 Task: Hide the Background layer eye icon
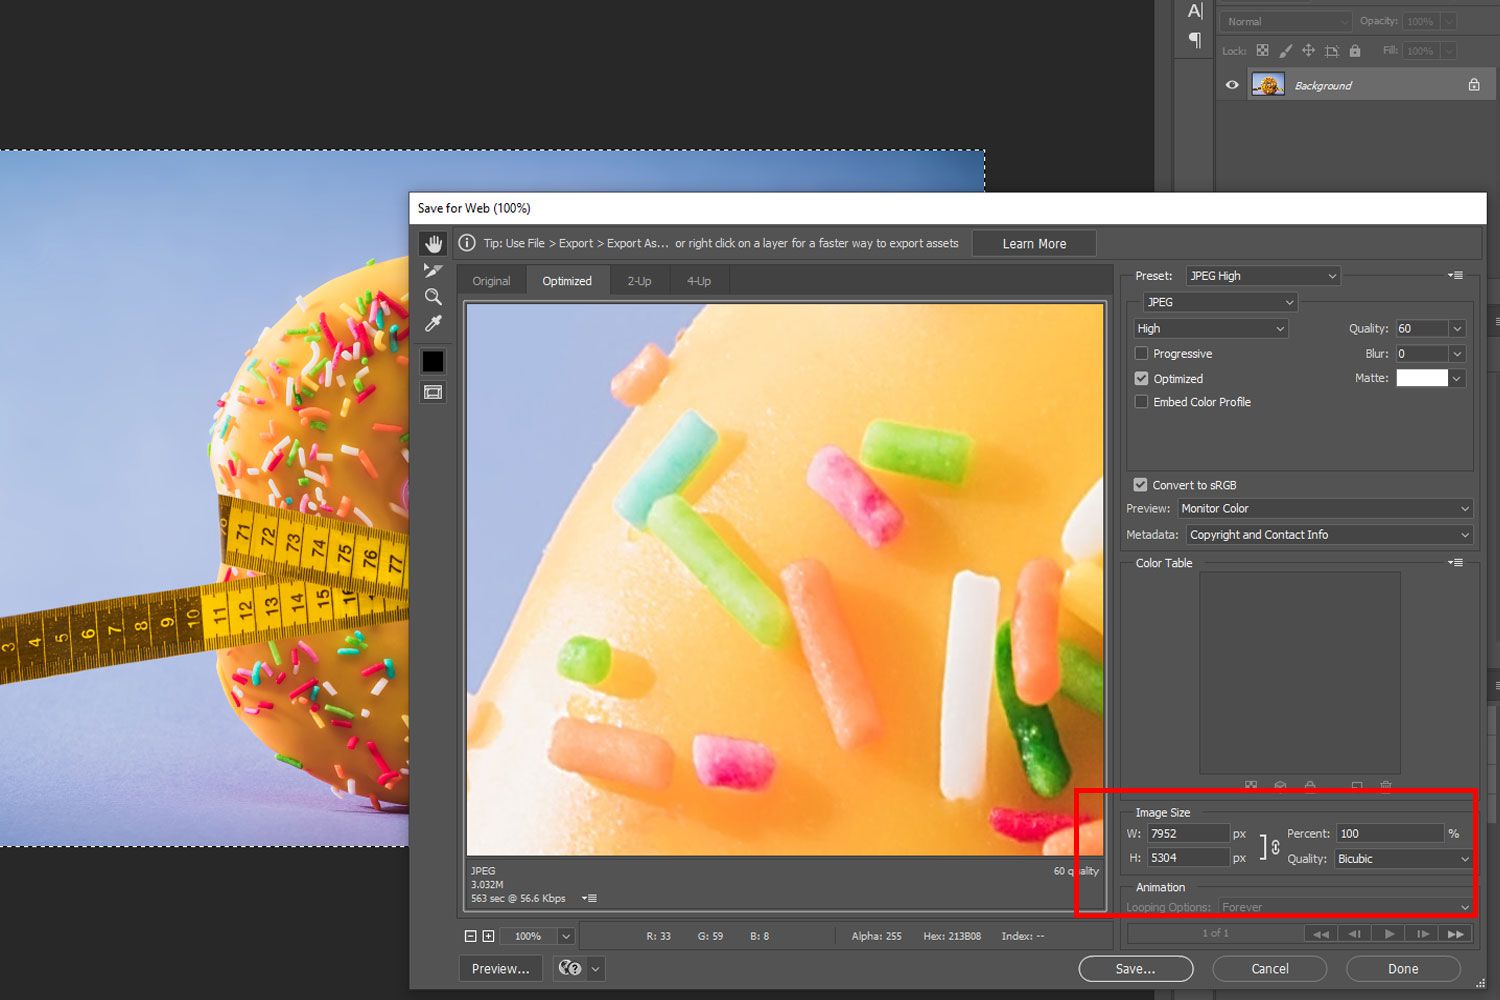1232,85
